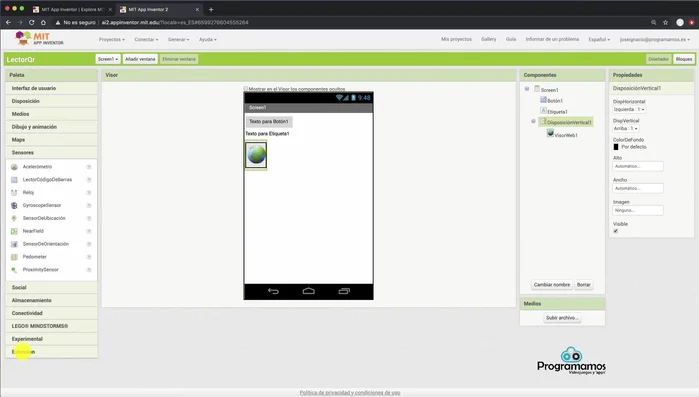The height and width of the screenshot is (397, 699).
Task: Click the phone preview home icon
Action: pyautogui.click(x=308, y=291)
